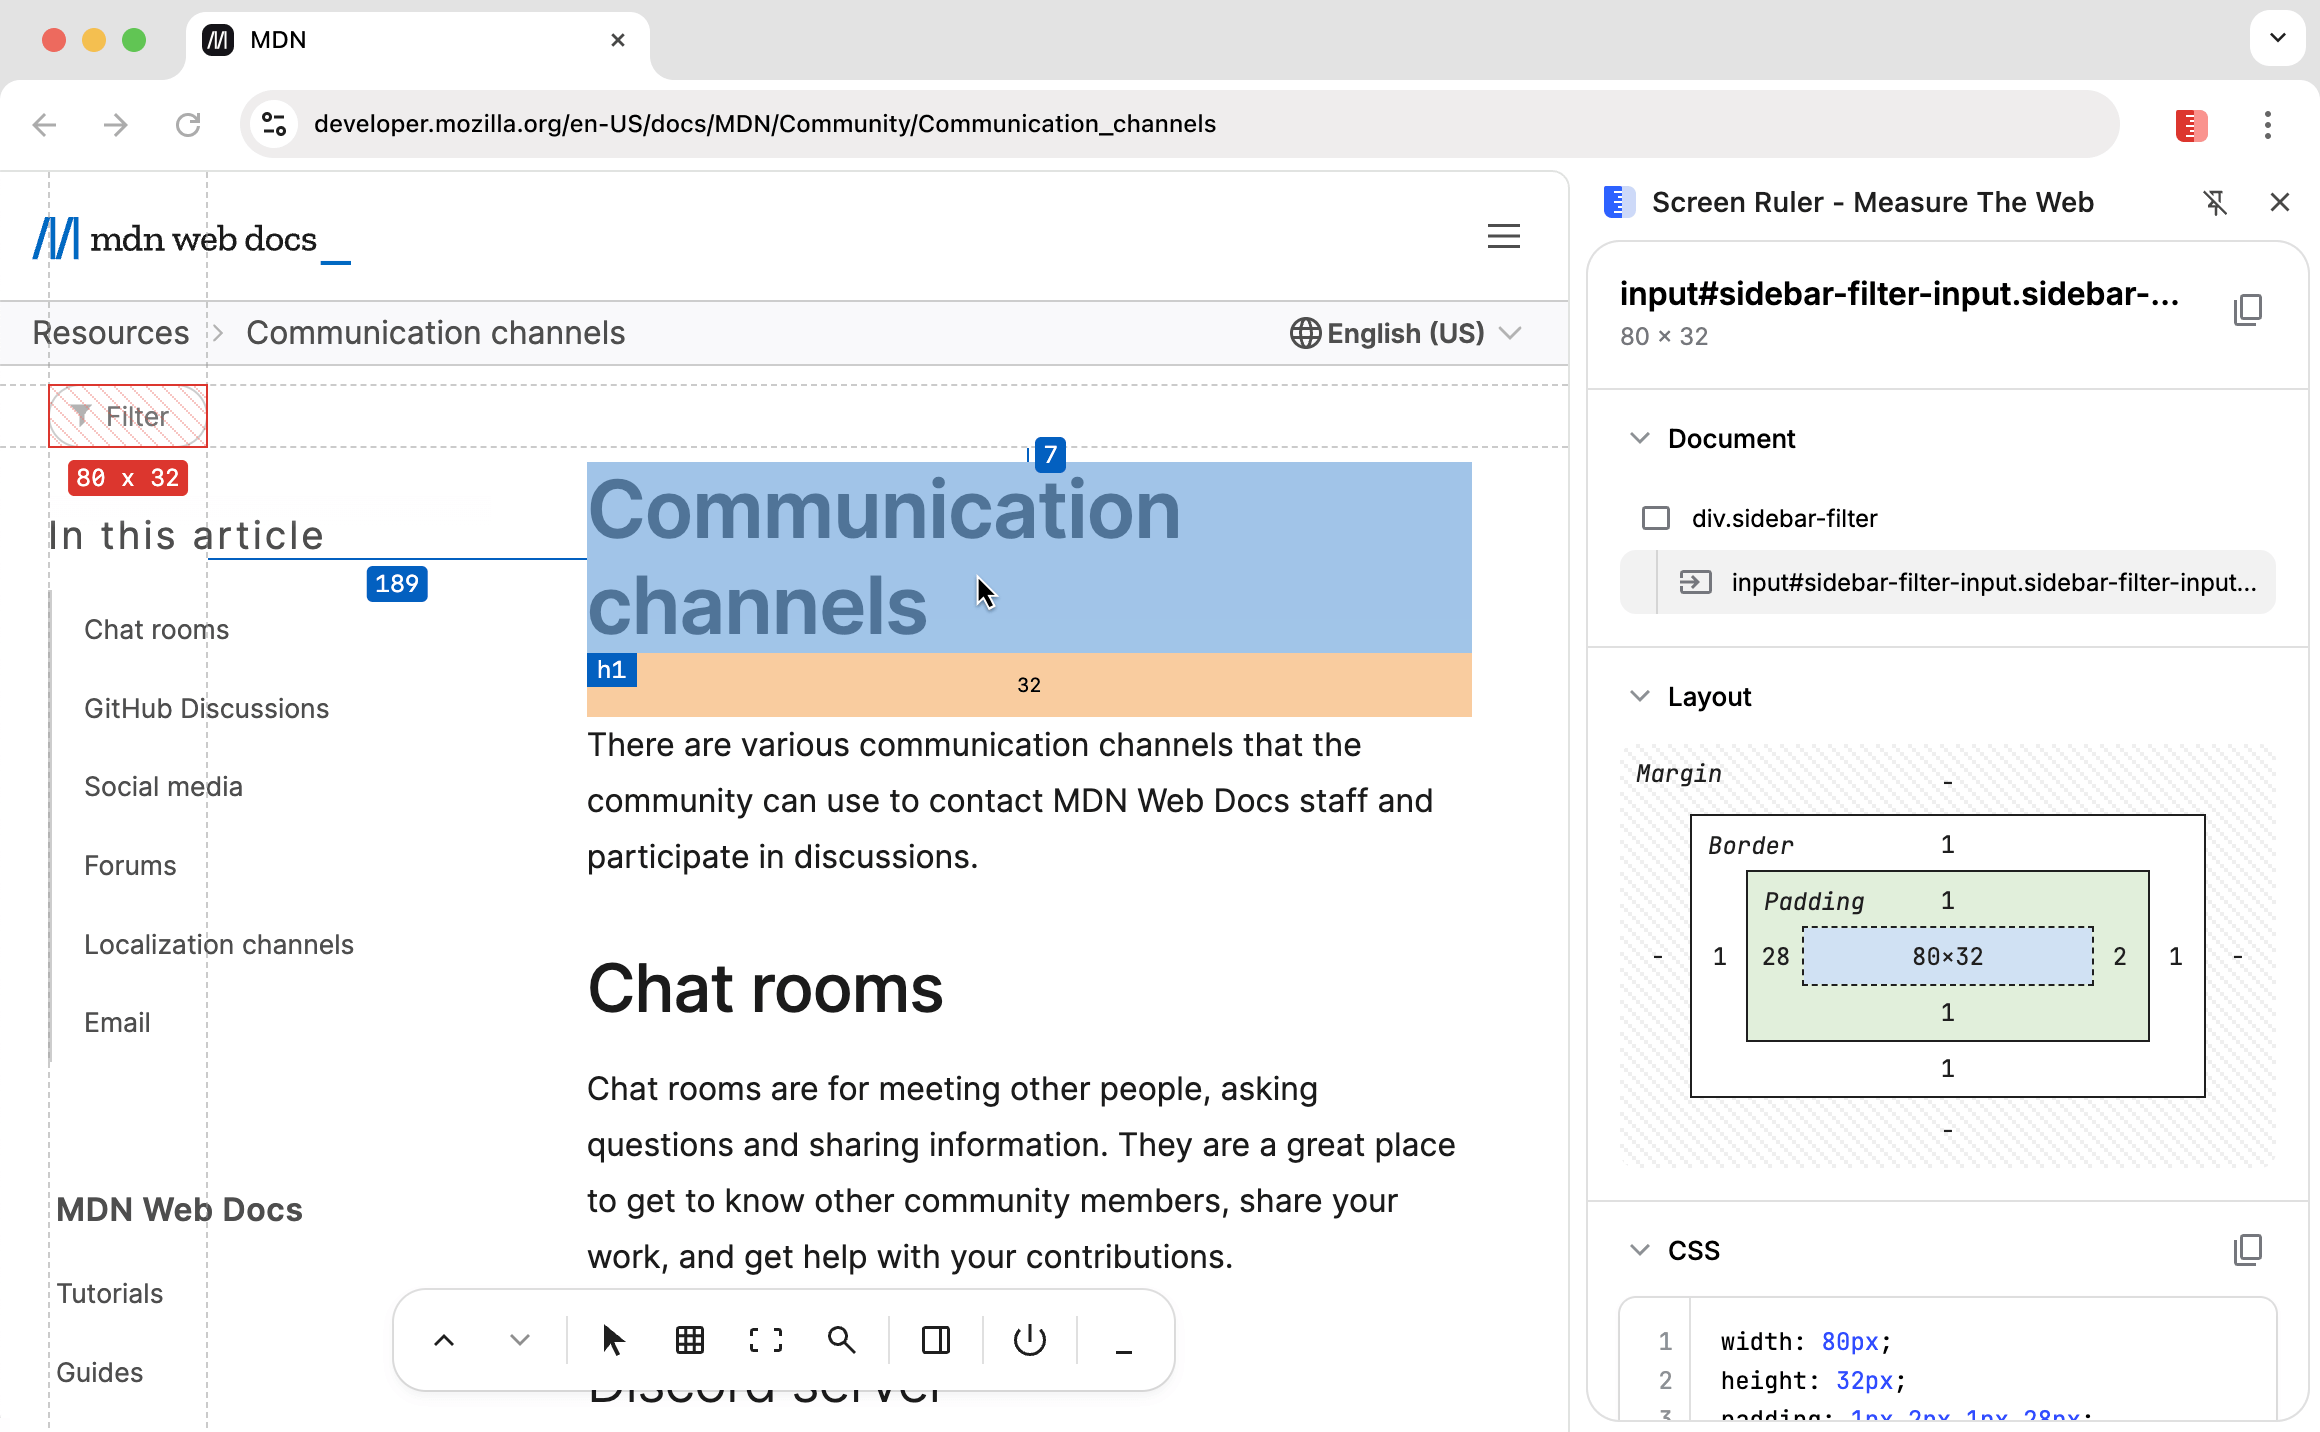This screenshot has width=2320, height=1432.
Task: Open the Tutorials sidebar link
Action: tap(110, 1294)
